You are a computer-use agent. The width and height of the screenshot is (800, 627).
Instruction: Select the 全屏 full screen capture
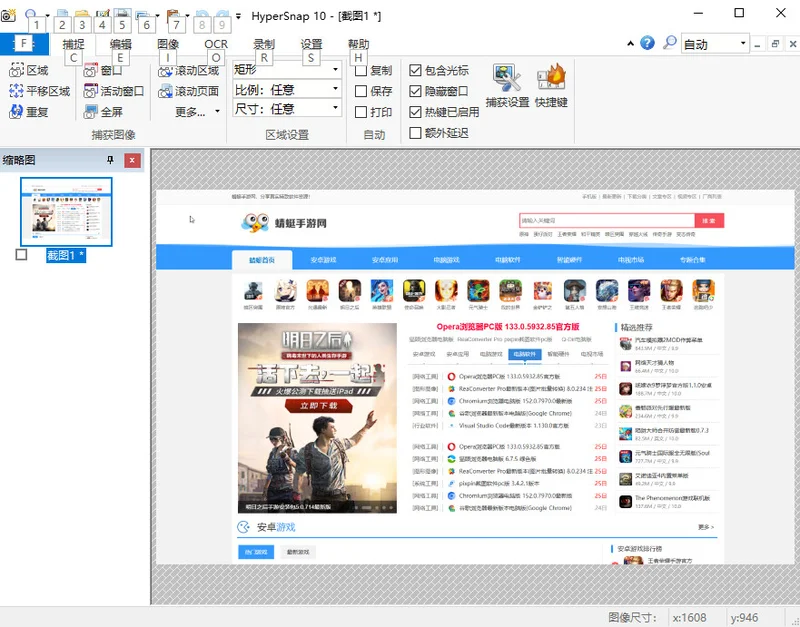pyautogui.click(x=103, y=112)
